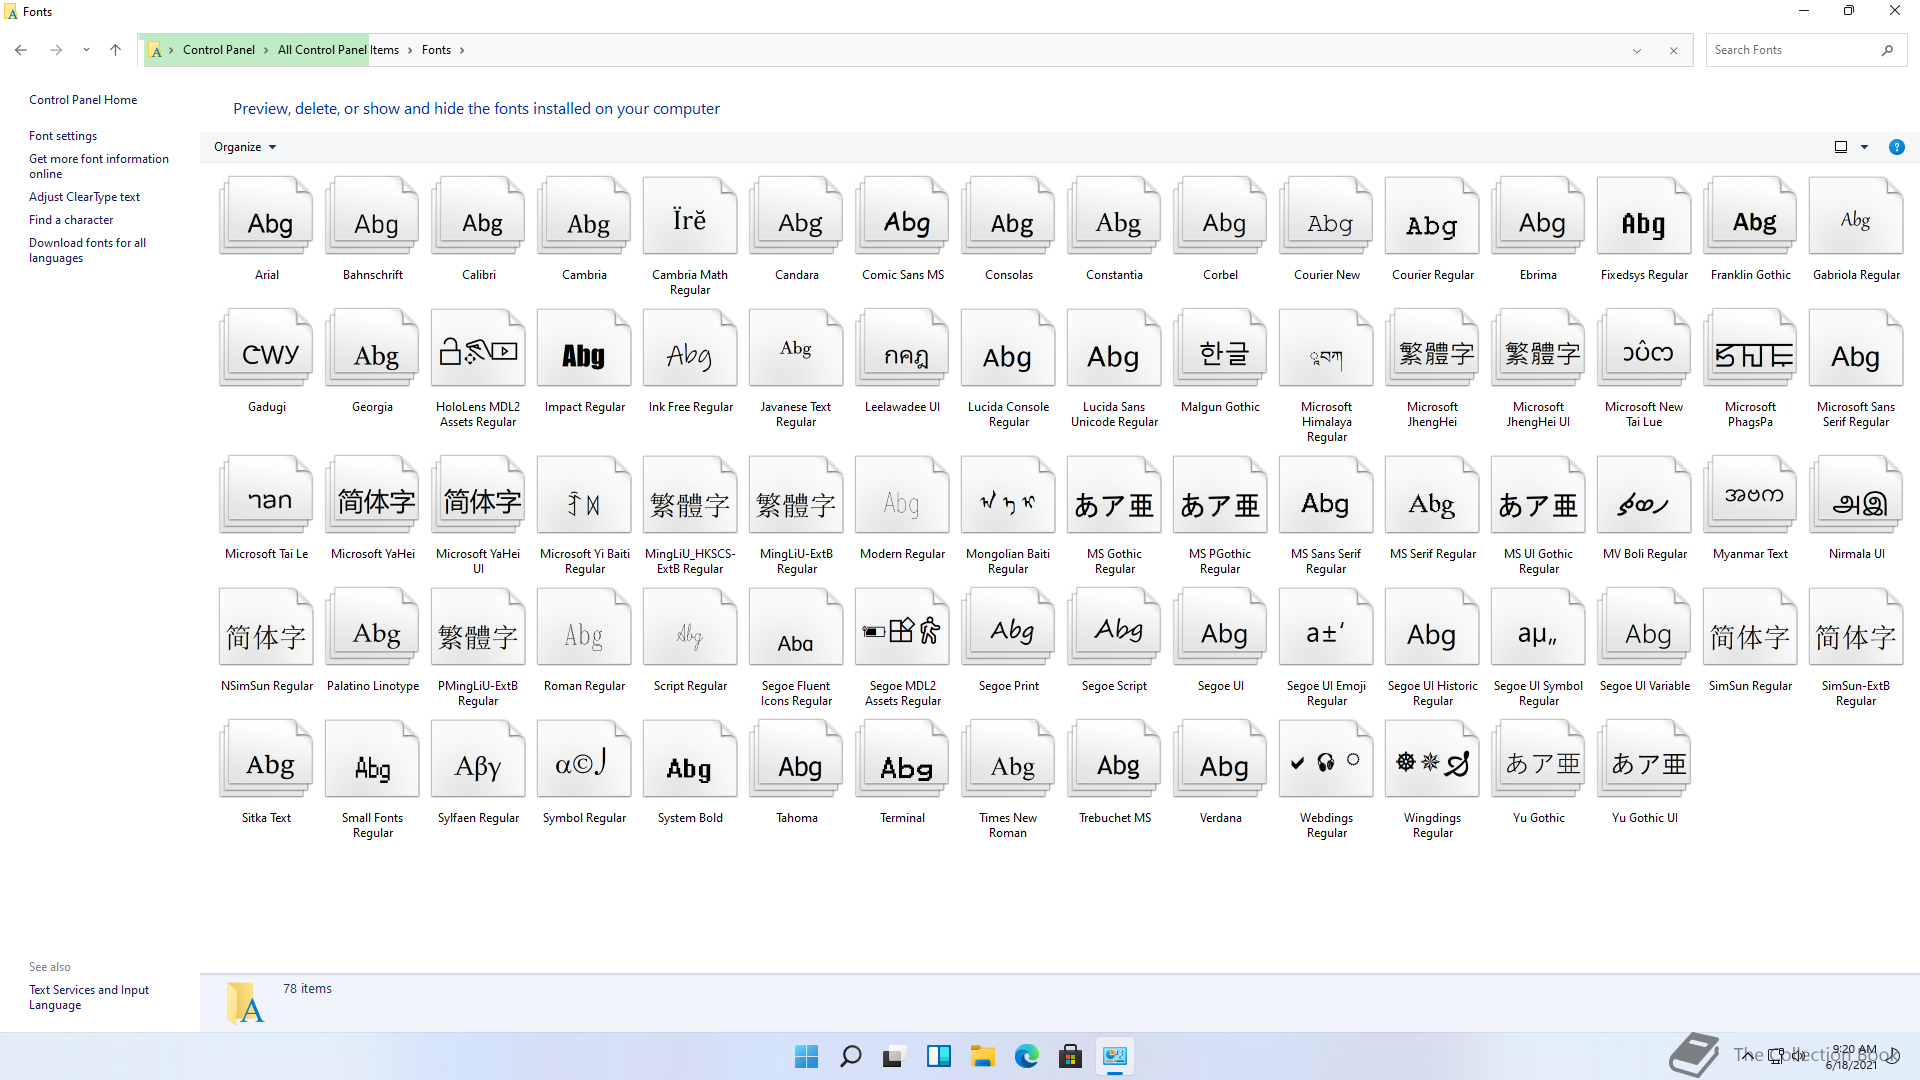Expand the address bar history dropdown
Viewport: 1920px width, 1080px height.
click(x=1637, y=50)
